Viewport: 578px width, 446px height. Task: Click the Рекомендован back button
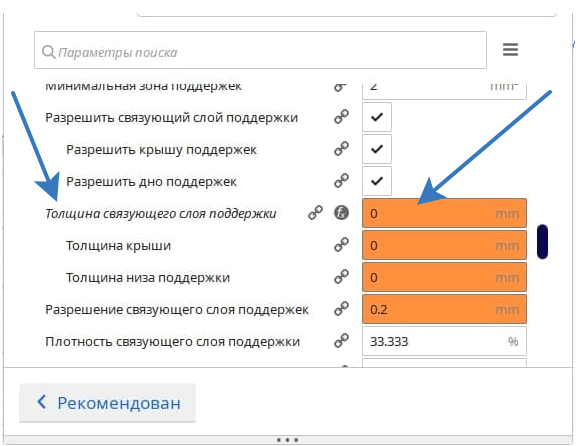[107, 403]
